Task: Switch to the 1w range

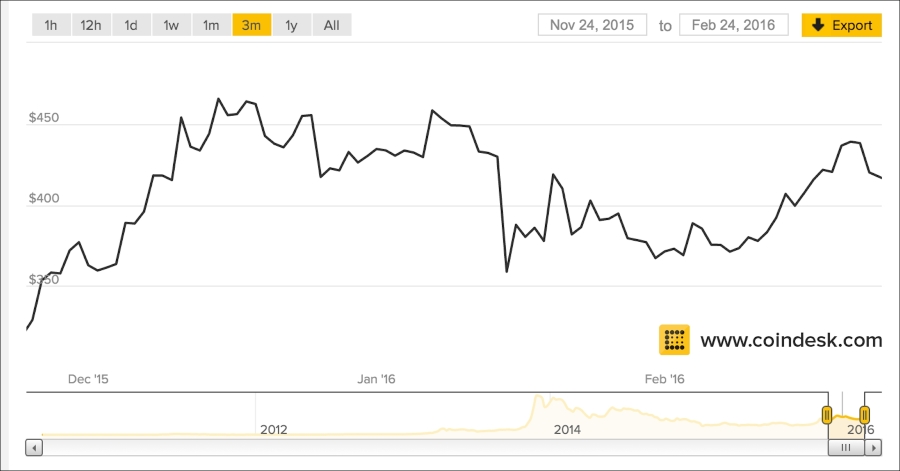Action: pyautogui.click(x=172, y=25)
